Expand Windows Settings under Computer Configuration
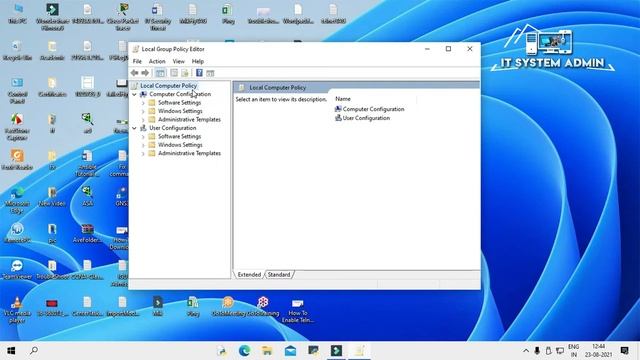Image resolution: width=640 pixels, height=360 pixels. (143, 111)
